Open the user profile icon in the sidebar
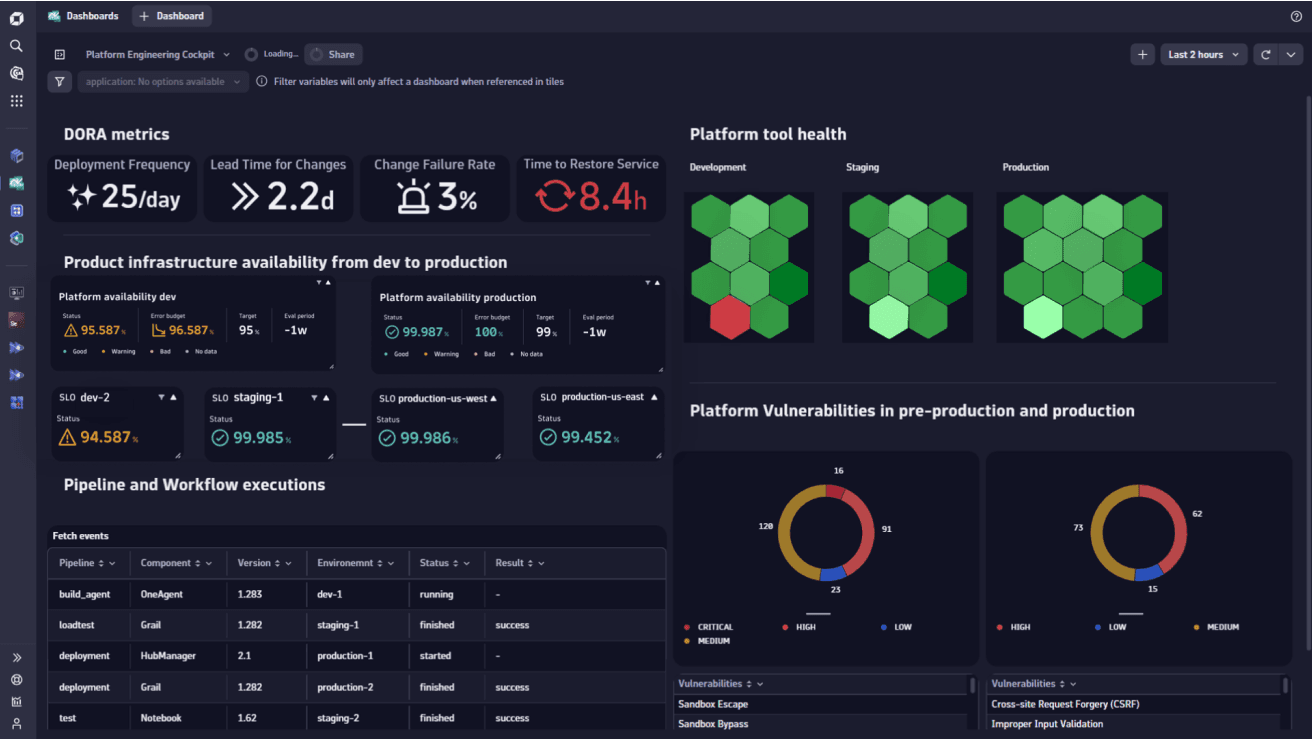The height and width of the screenshot is (739, 1312). (16, 723)
